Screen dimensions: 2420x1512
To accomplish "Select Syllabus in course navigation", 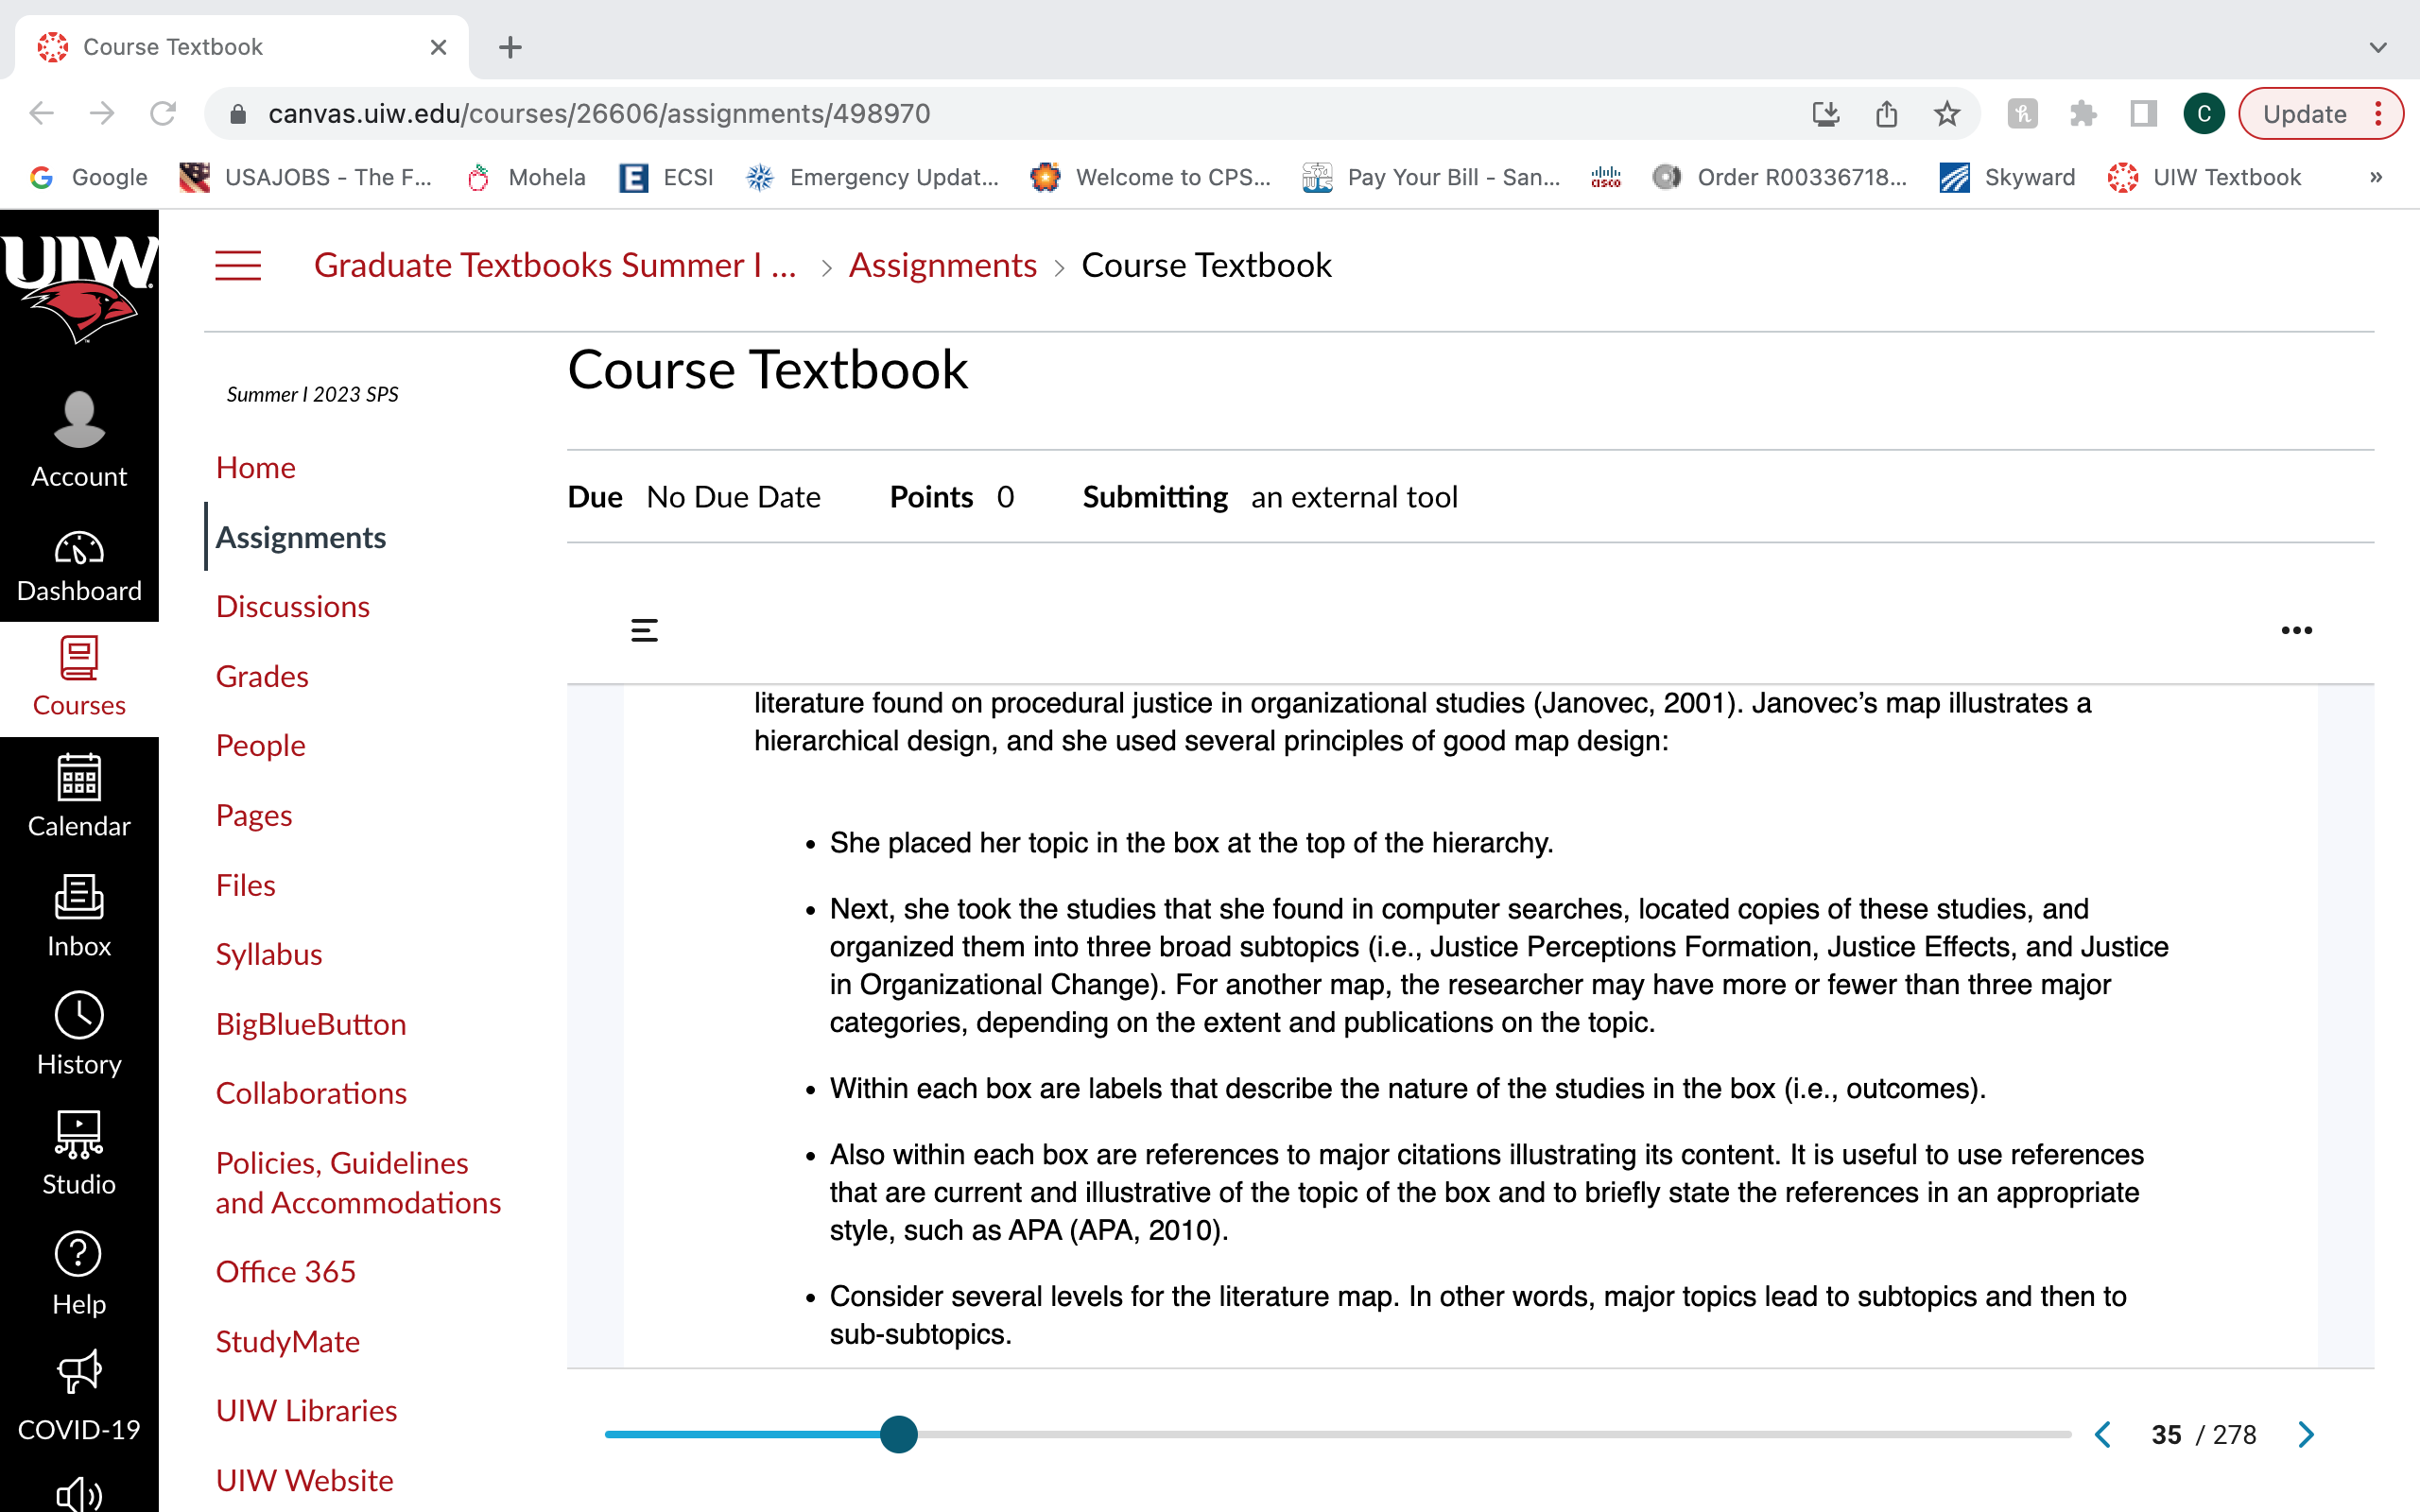I will 269,954.
